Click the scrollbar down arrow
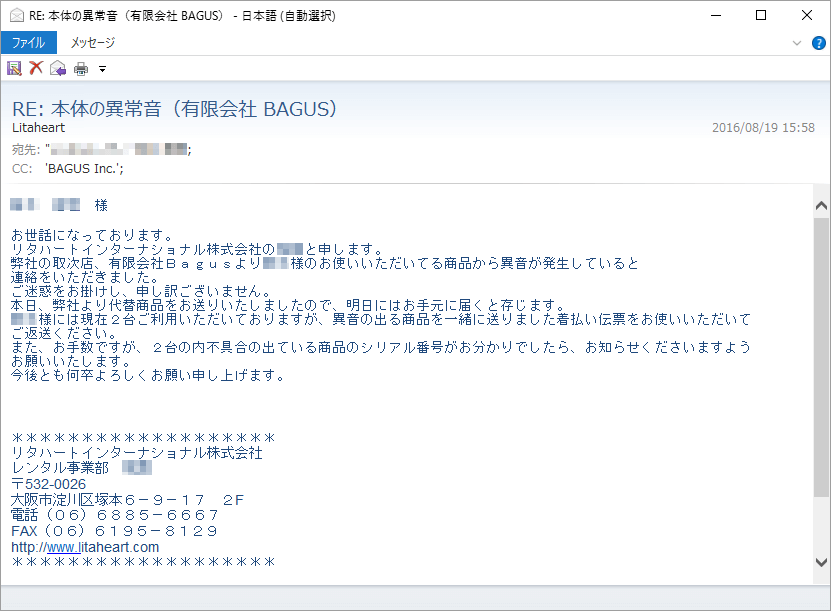831x611 pixels. click(821, 562)
